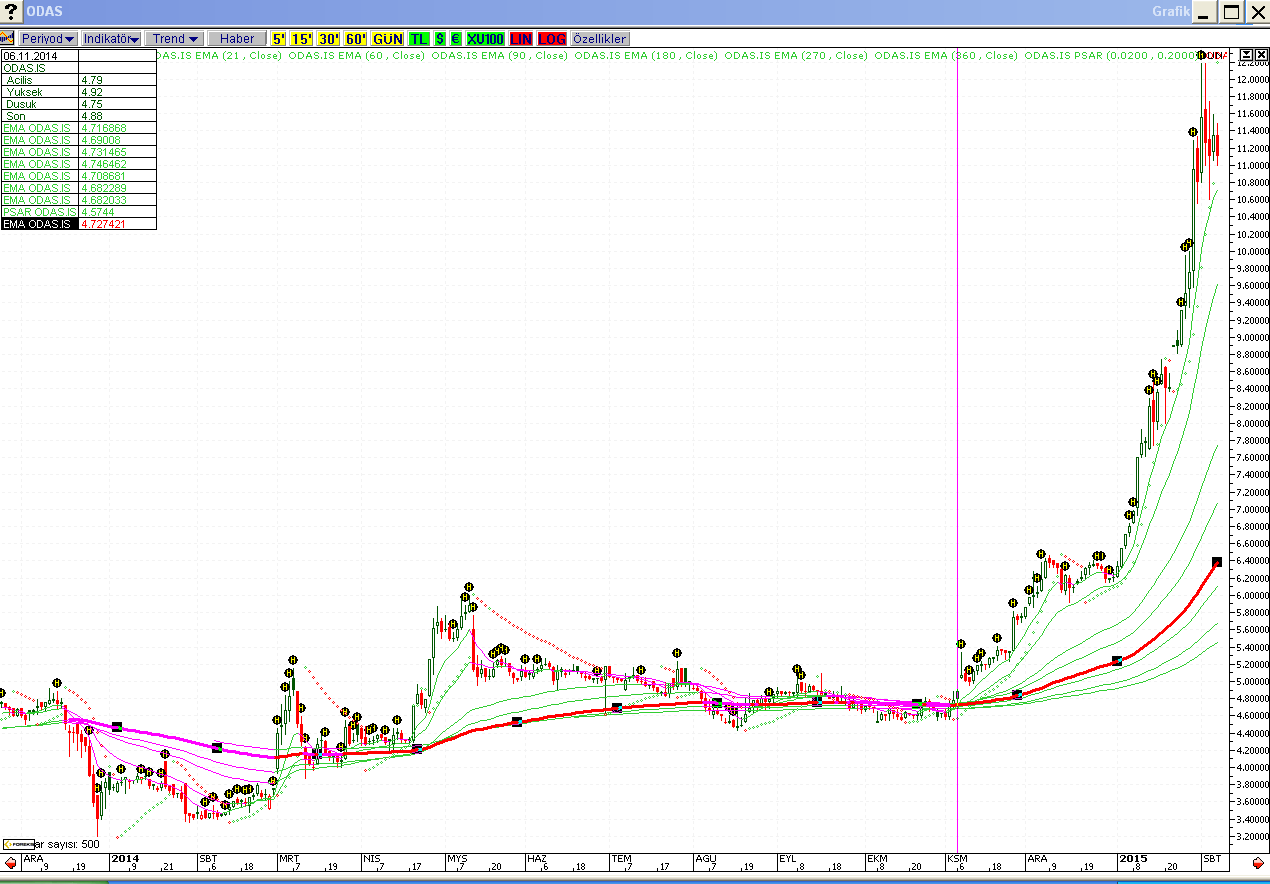1270x884 pixels.
Task: Switch currency to dollar ($)
Action: coord(440,38)
